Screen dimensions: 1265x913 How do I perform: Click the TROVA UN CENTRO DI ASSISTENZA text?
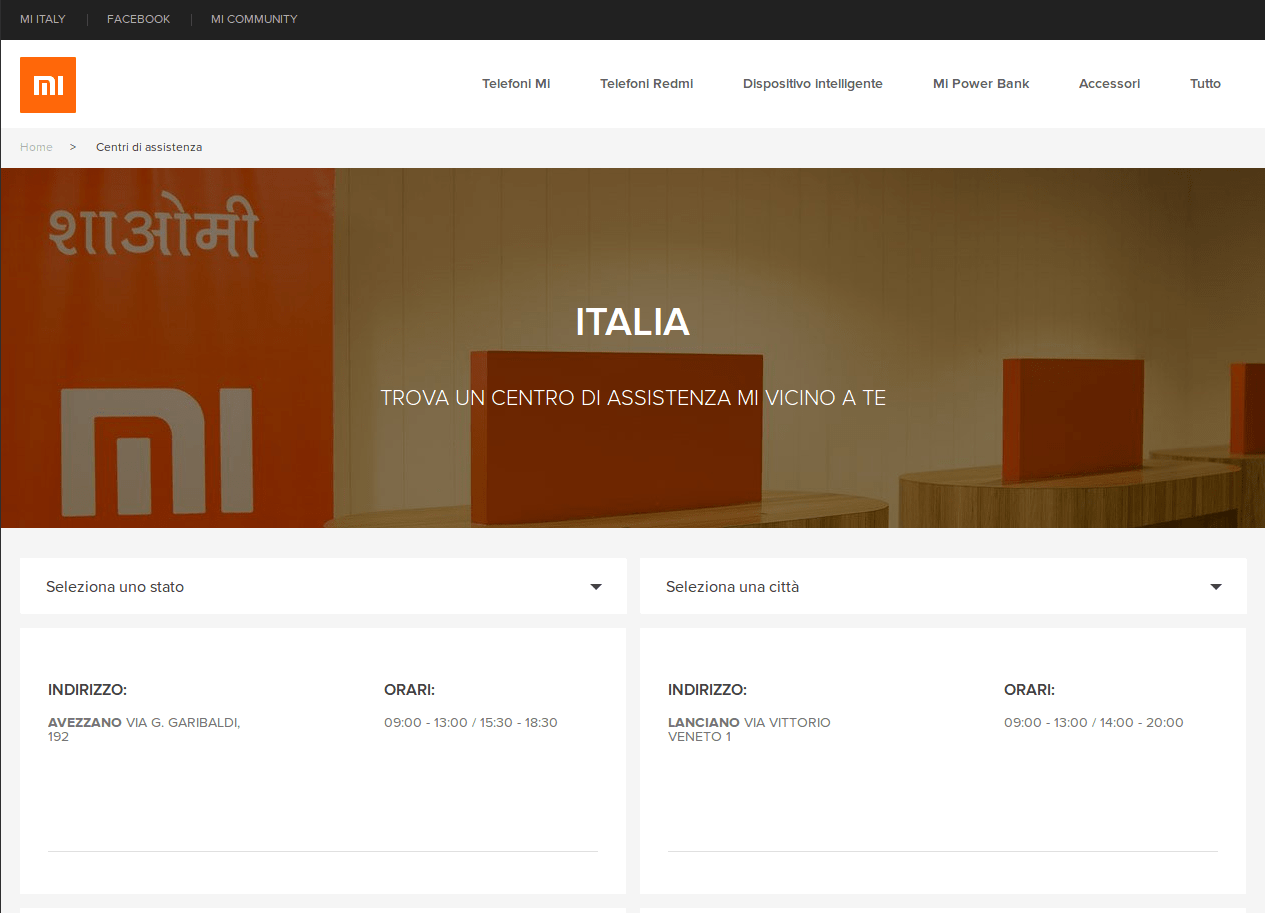pos(633,398)
